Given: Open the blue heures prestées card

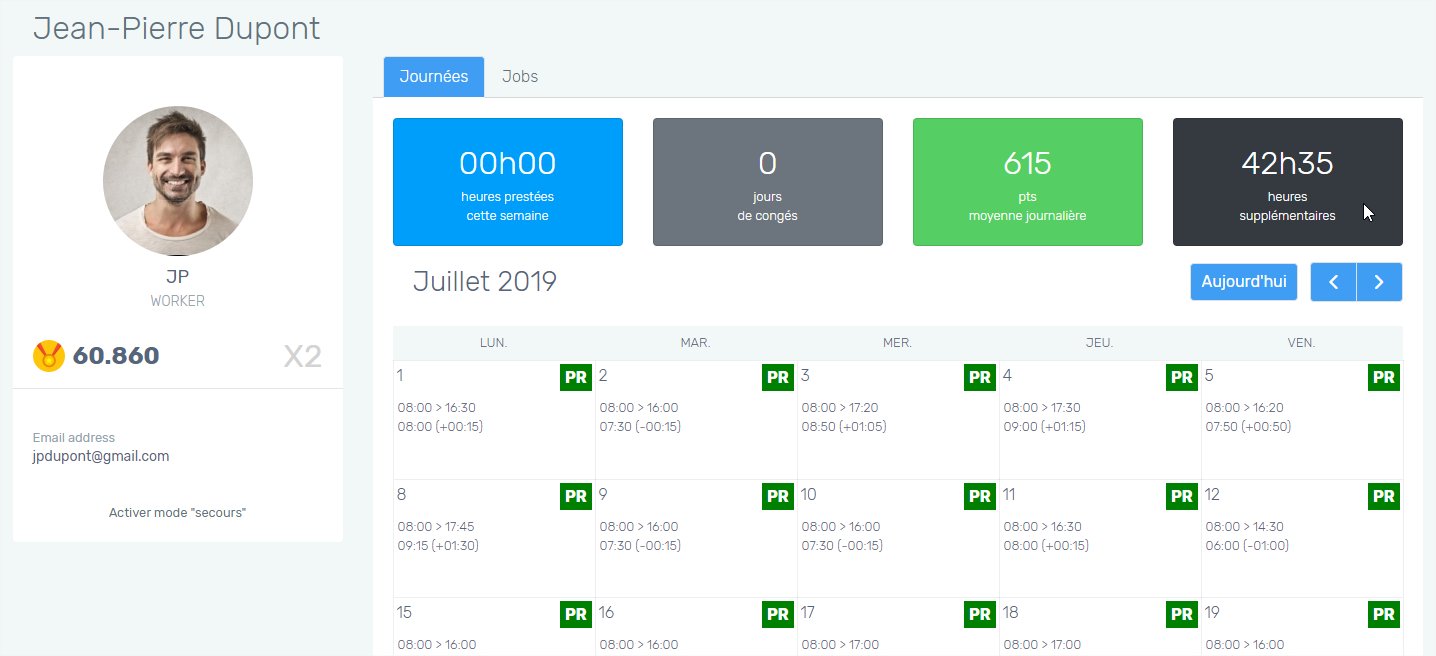Looking at the screenshot, I should (x=508, y=182).
